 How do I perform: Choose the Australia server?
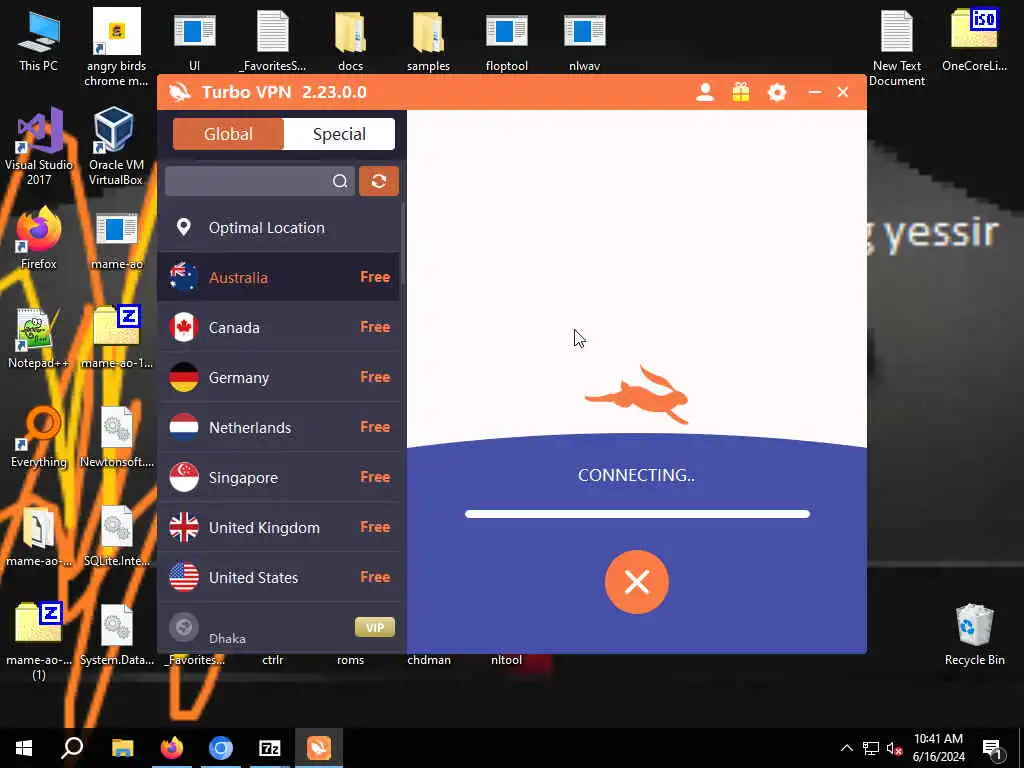pyautogui.click(x=279, y=277)
